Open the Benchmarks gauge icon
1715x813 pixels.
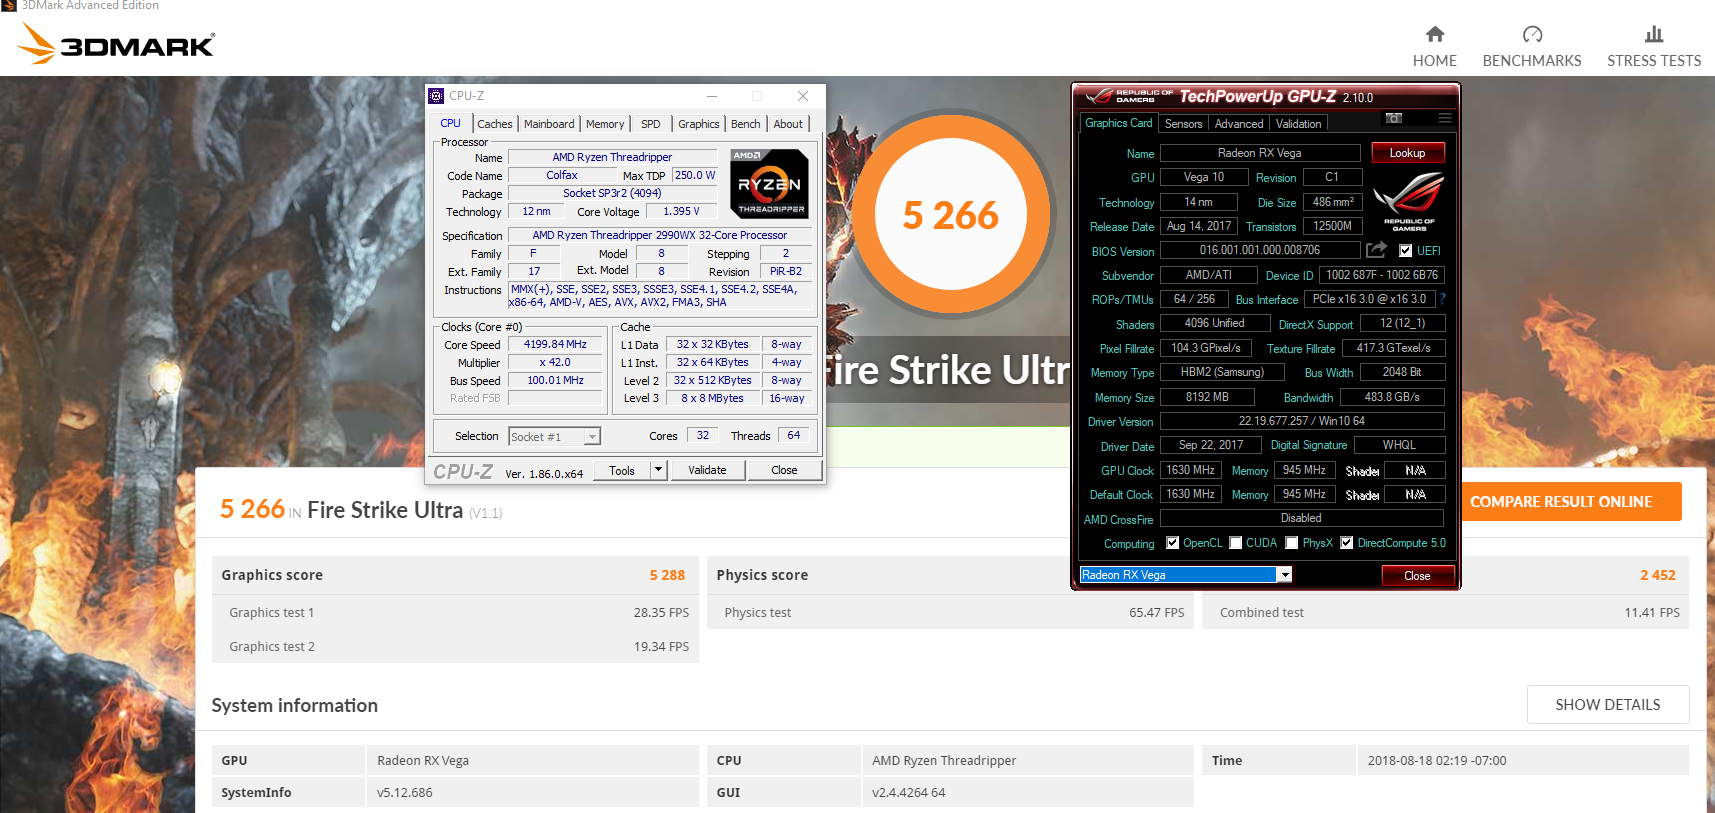click(1532, 34)
